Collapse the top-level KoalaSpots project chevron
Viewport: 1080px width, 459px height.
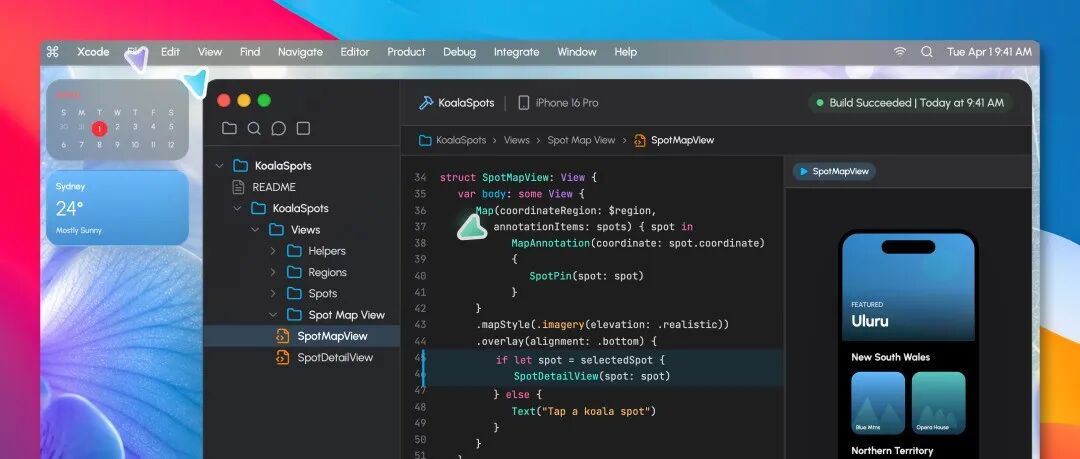point(220,165)
